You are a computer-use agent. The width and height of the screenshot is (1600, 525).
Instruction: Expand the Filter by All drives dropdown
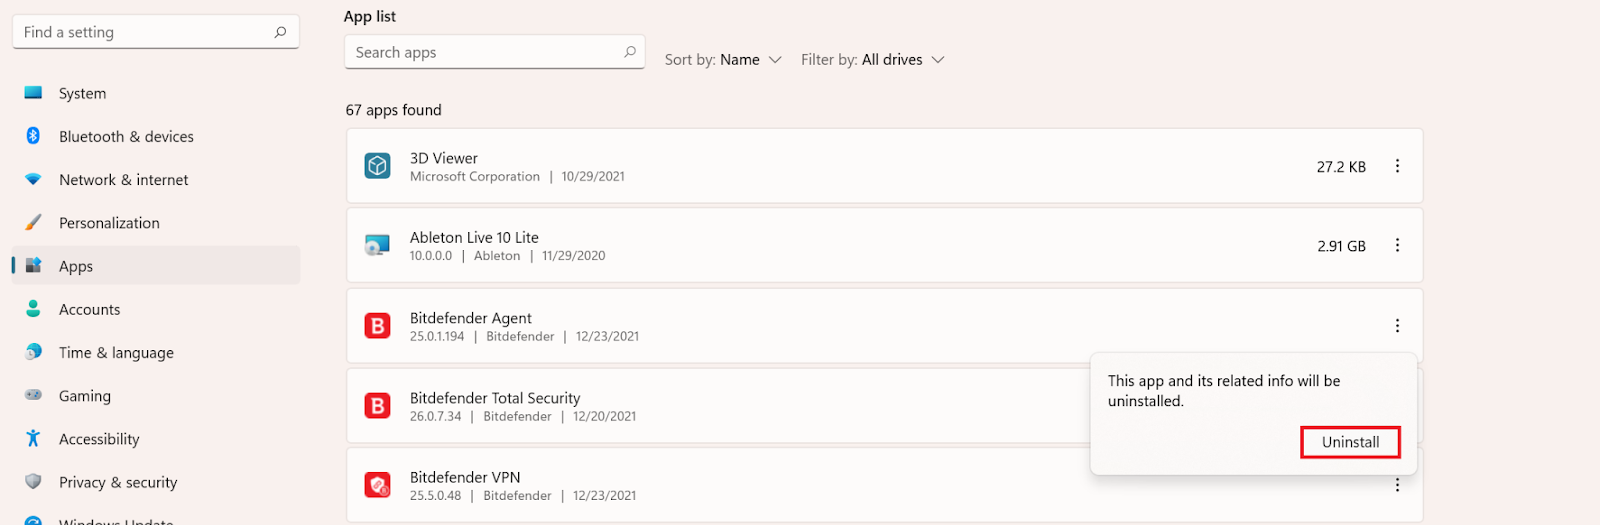(872, 60)
